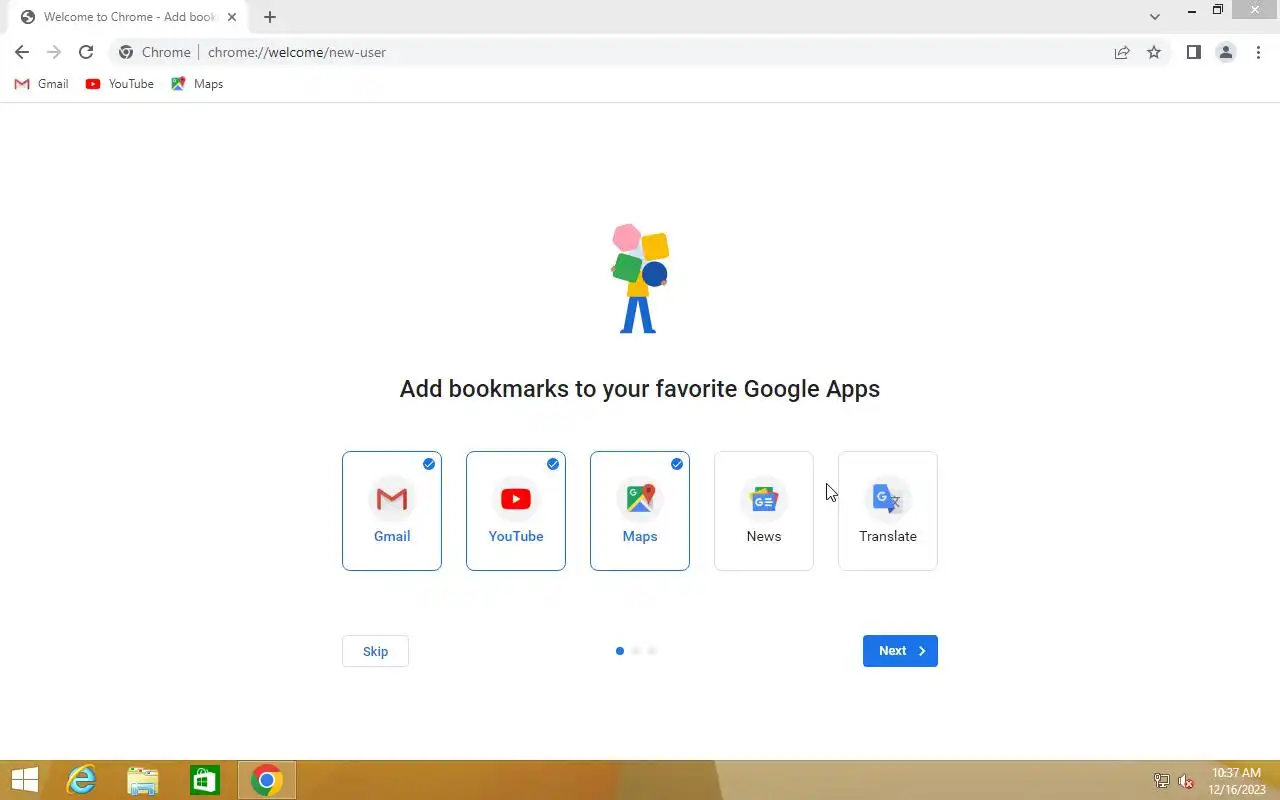Launch Internet Explorer from taskbar
The width and height of the screenshot is (1280, 800).
[x=81, y=780]
